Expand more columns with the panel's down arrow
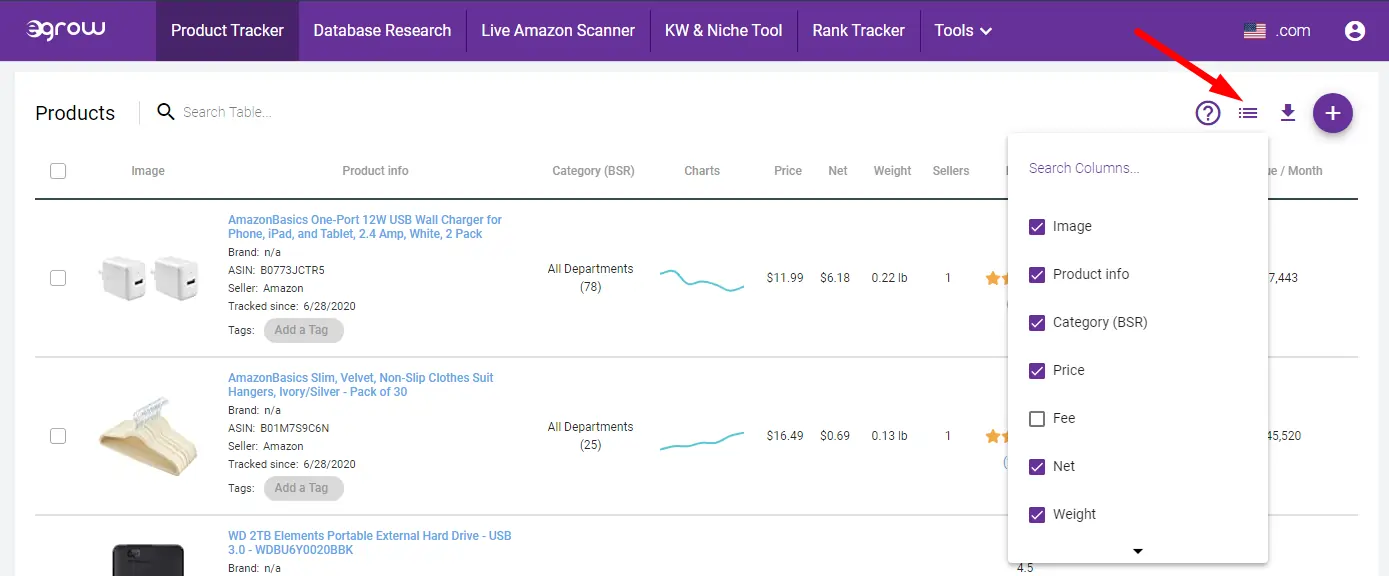 tap(1137, 550)
